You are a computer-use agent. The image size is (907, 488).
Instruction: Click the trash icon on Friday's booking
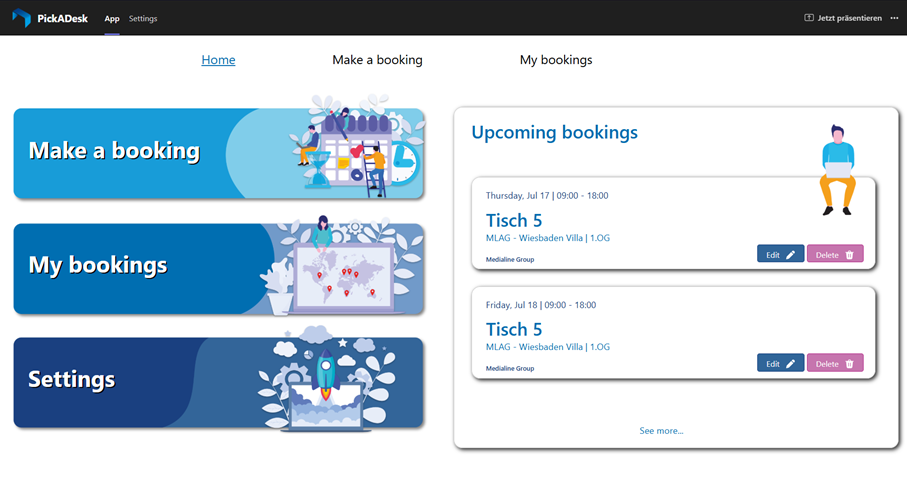click(849, 364)
